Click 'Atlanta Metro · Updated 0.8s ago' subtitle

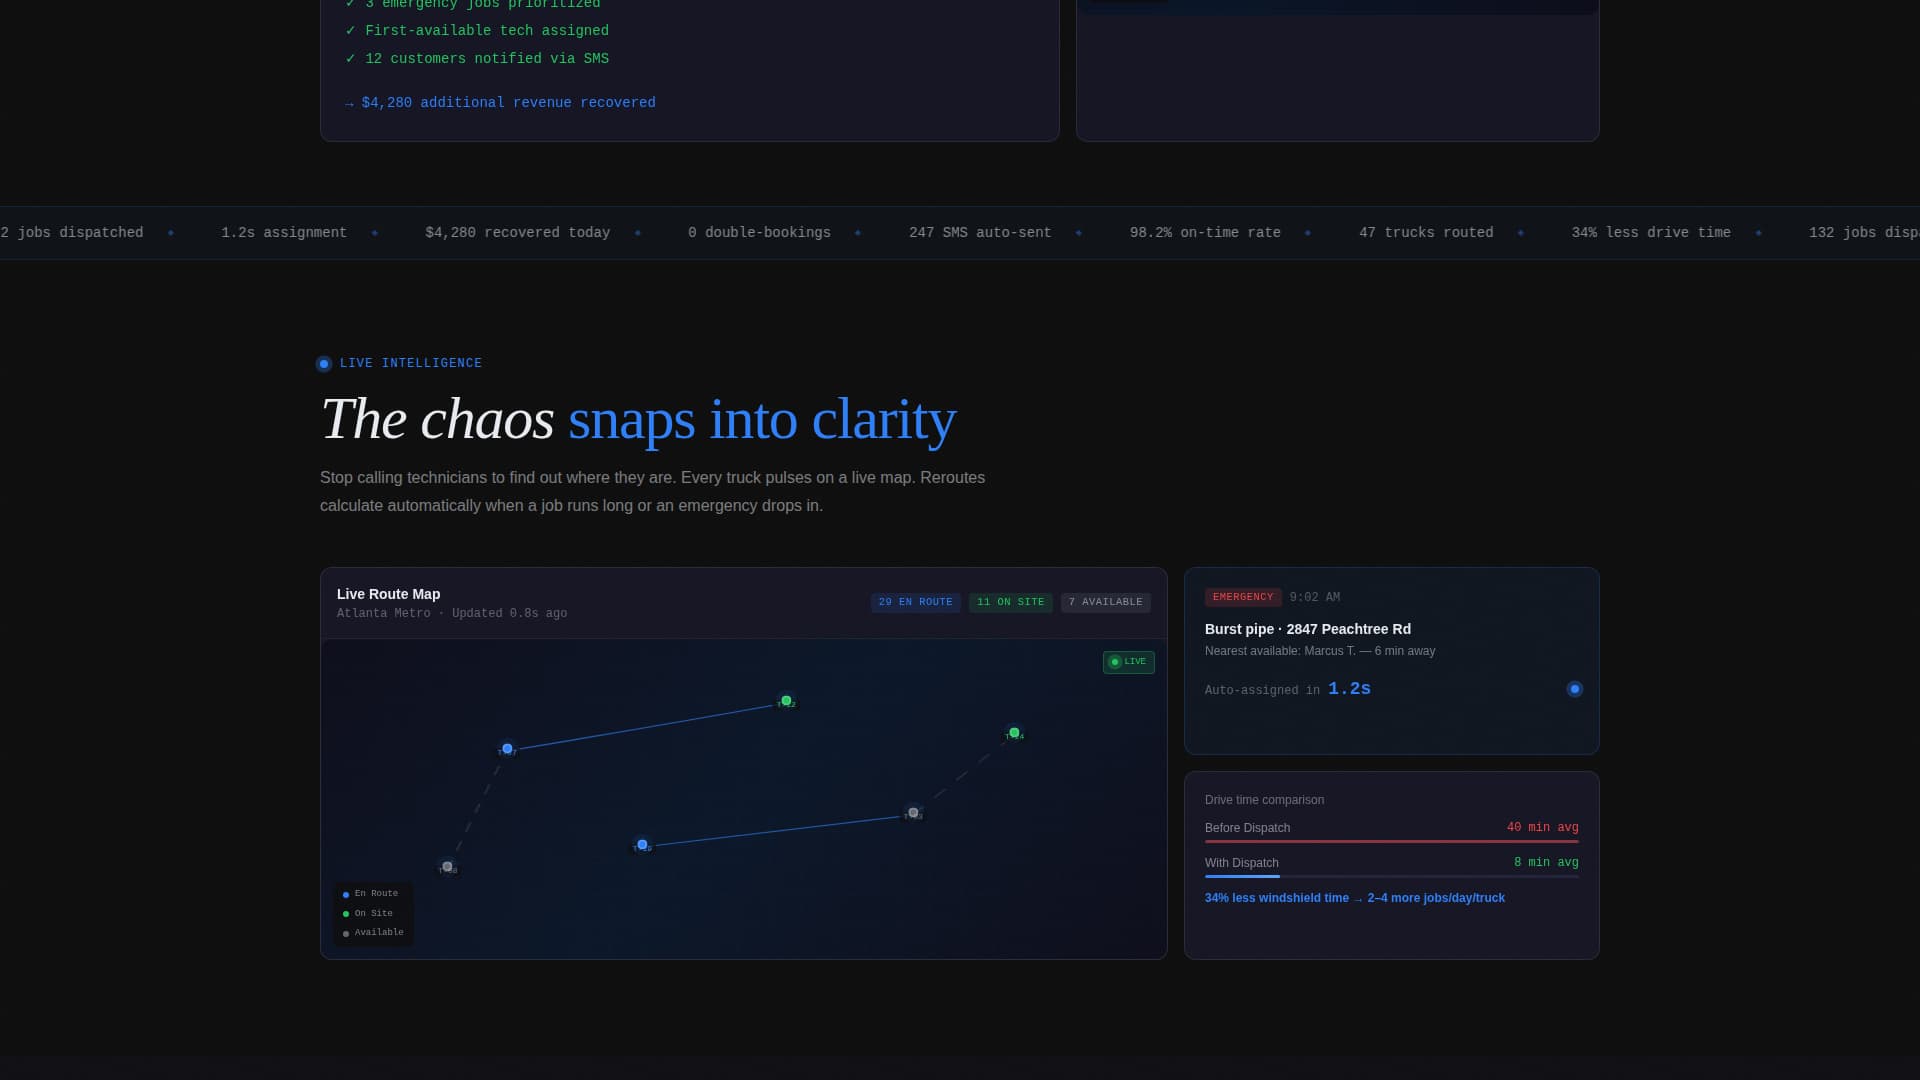click(x=452, y=614)
